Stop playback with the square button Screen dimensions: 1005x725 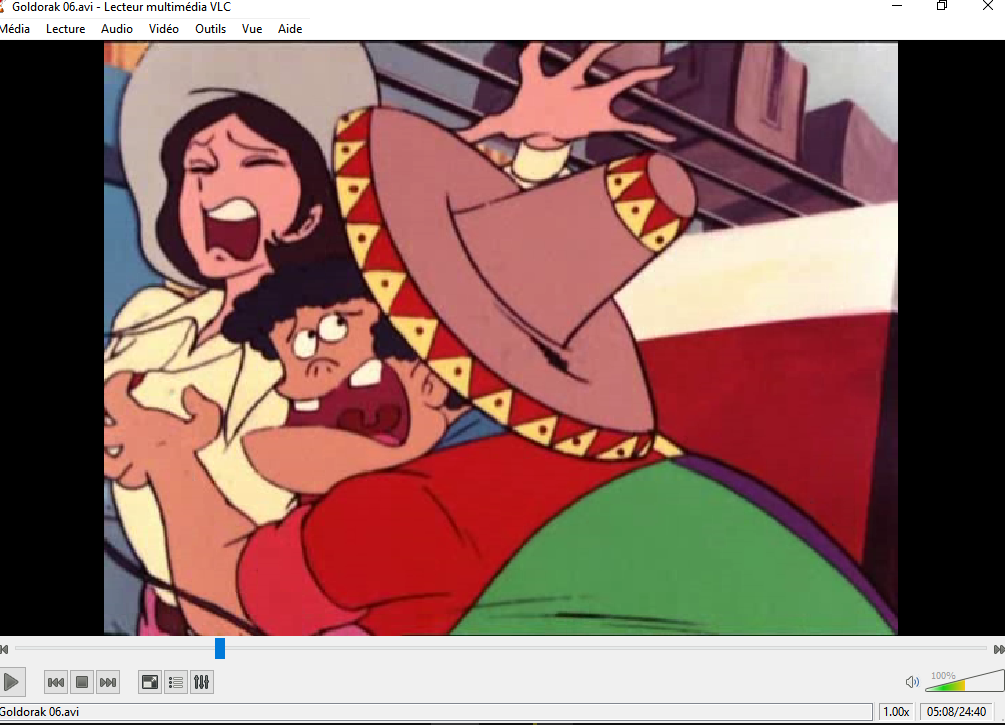82,682
